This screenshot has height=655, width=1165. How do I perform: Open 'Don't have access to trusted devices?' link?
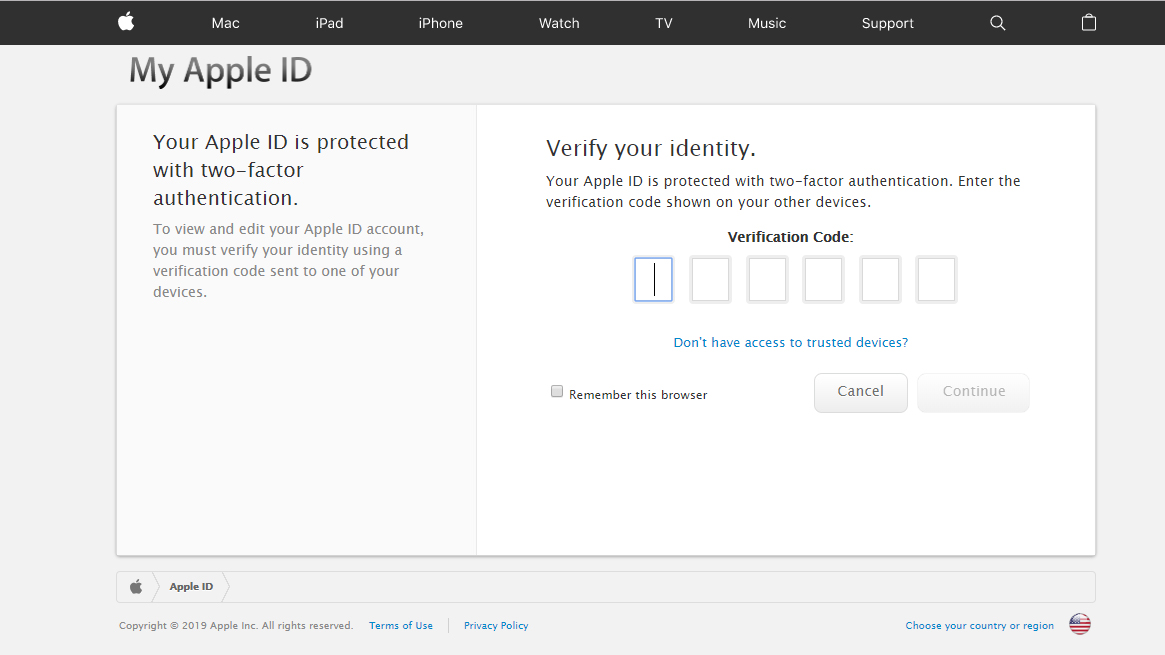[x=791, y=342]
